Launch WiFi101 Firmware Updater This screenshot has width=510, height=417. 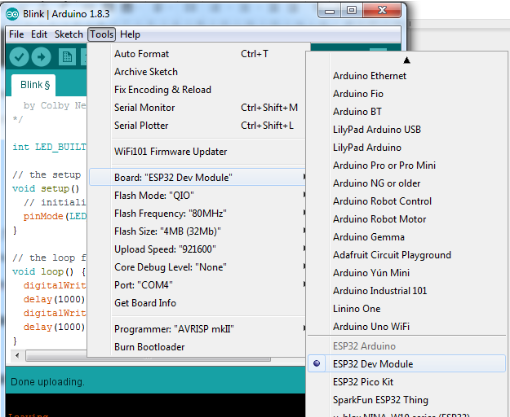coord(197,152)
